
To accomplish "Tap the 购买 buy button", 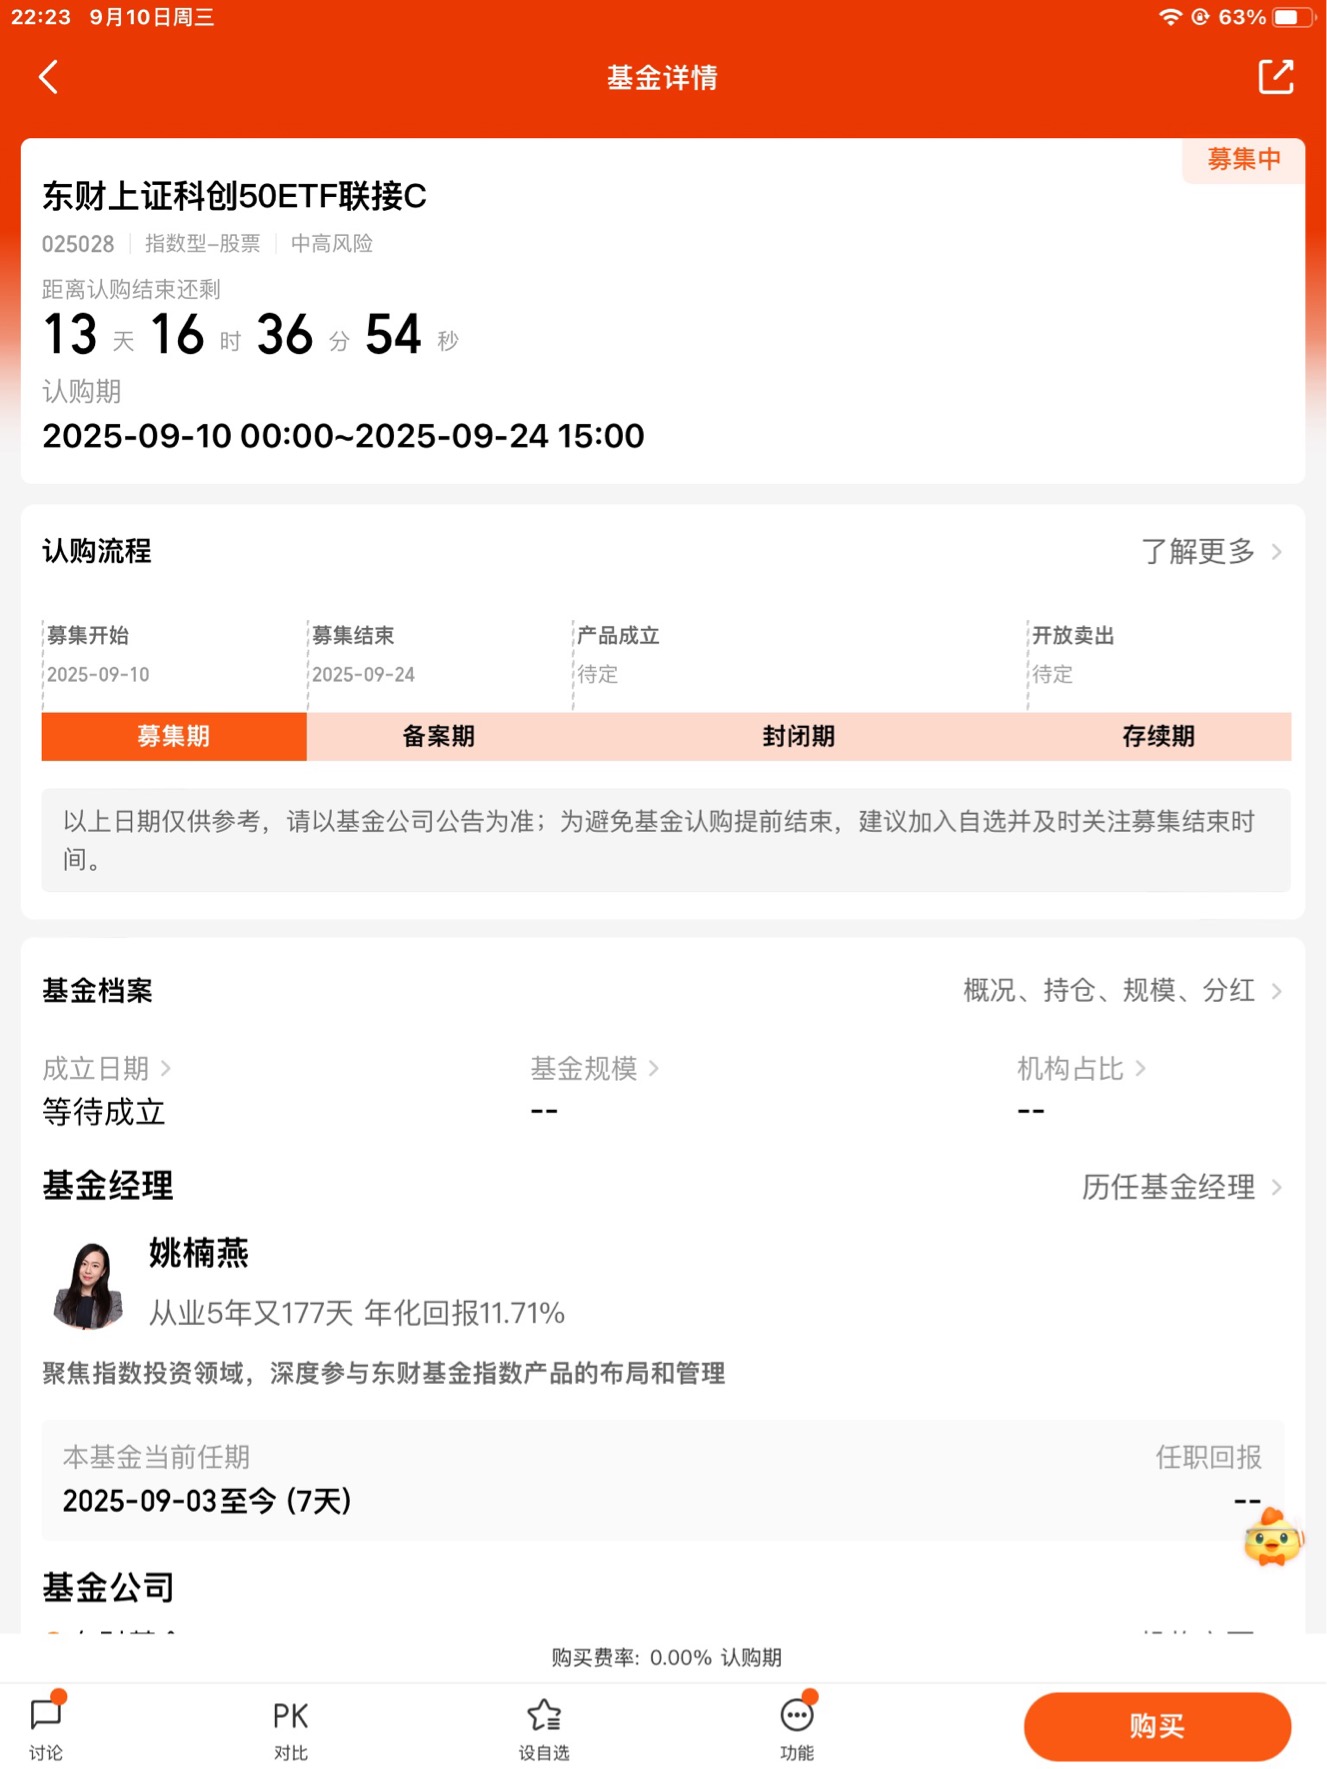I will point(1157,1726).
